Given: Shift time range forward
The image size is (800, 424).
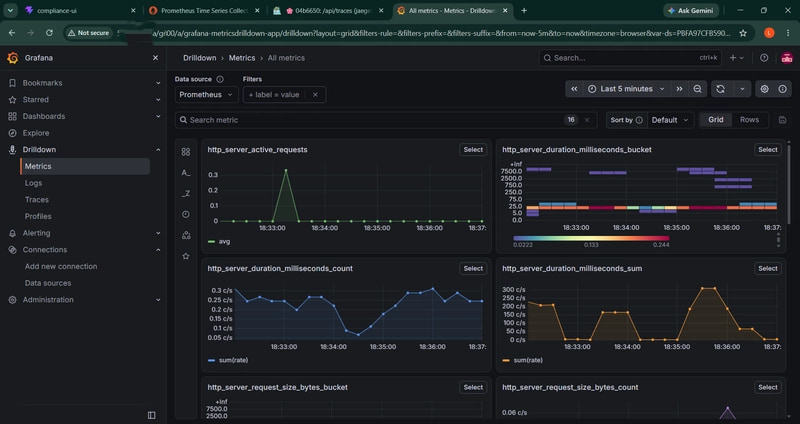Looking at the screenshot, I should point(680,89).
